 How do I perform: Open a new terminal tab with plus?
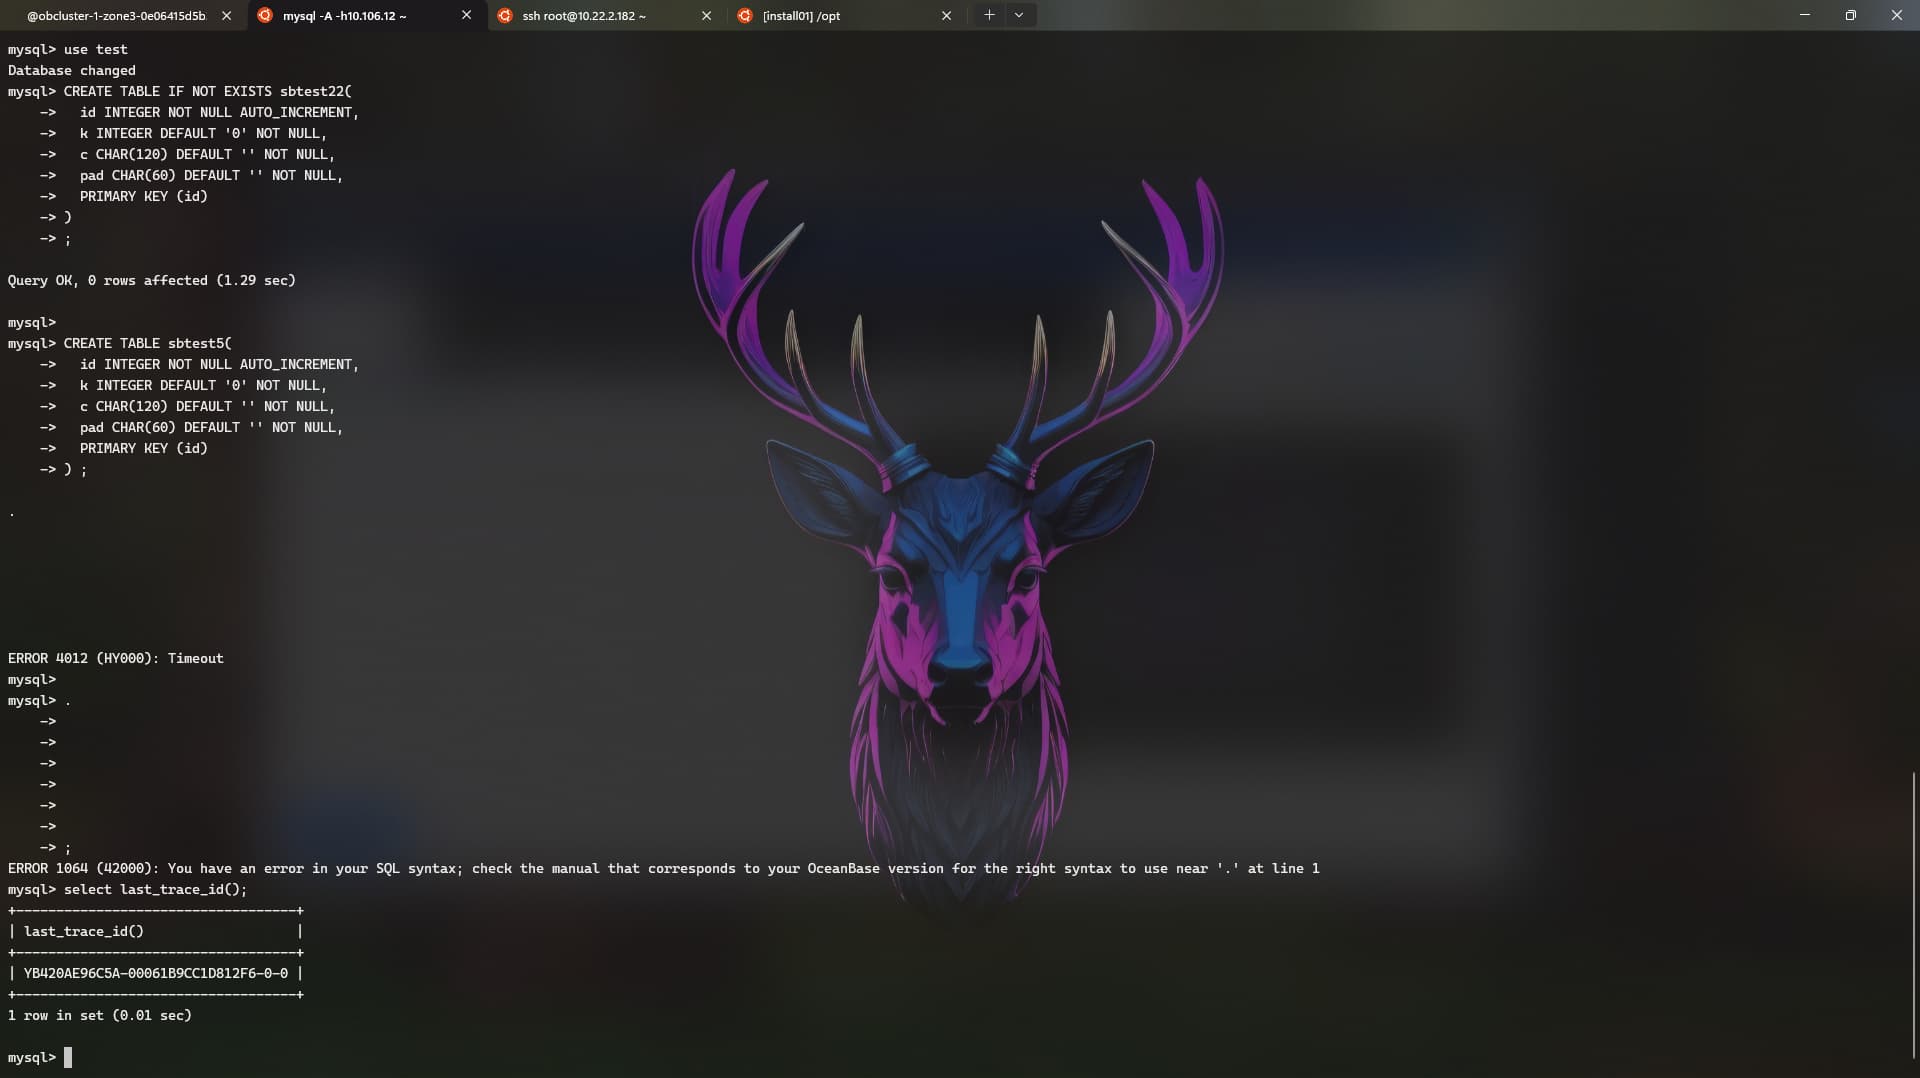[989, 15]
